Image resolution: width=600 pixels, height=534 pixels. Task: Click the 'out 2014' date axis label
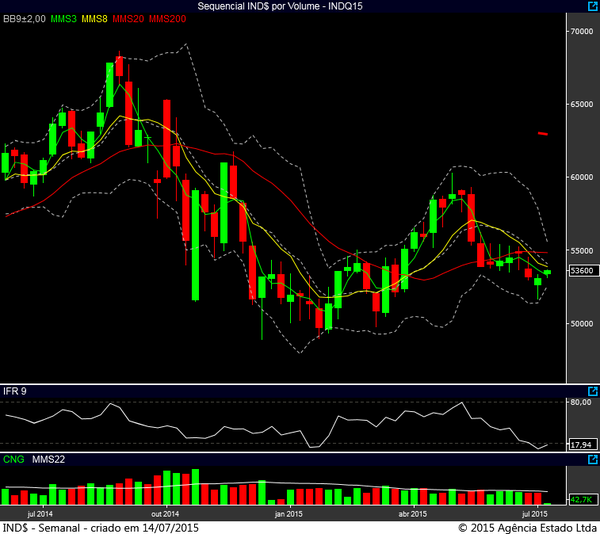(x=164, y=513)
